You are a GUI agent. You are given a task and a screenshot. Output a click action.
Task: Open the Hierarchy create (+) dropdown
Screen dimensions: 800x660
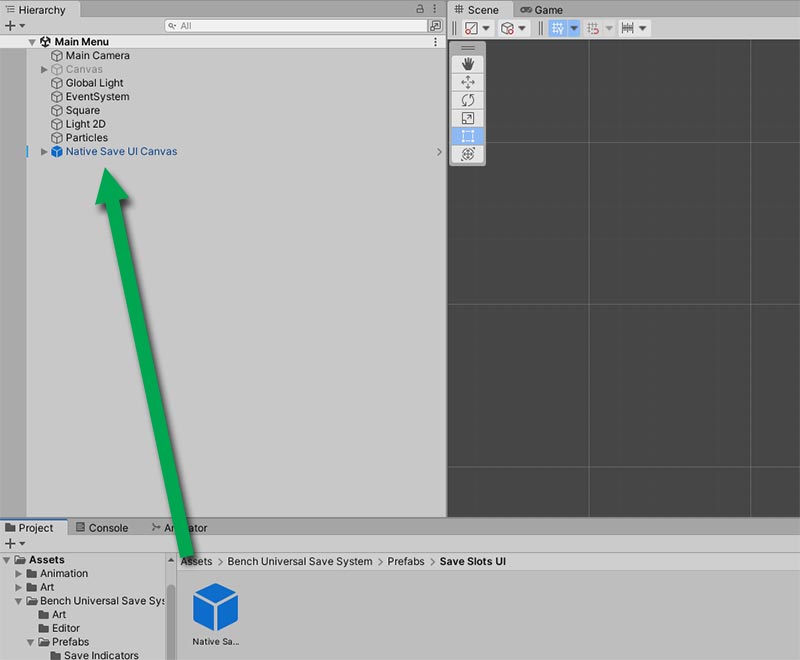[14, 26]
